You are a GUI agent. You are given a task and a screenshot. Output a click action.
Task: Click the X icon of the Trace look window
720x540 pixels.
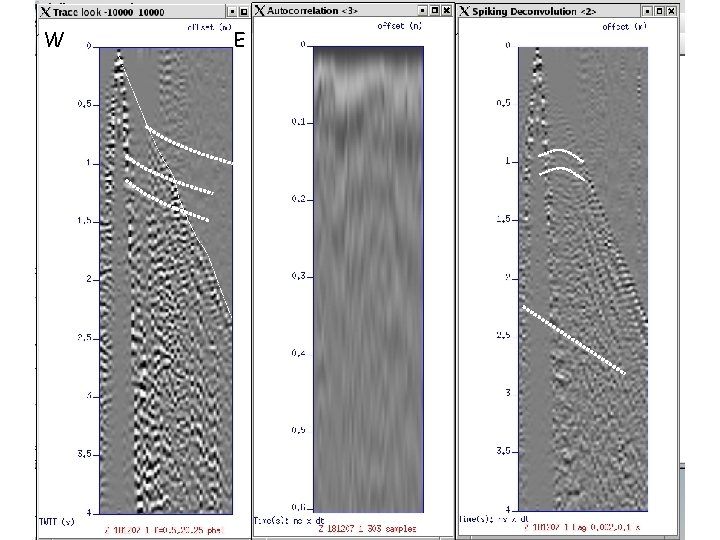45,11
